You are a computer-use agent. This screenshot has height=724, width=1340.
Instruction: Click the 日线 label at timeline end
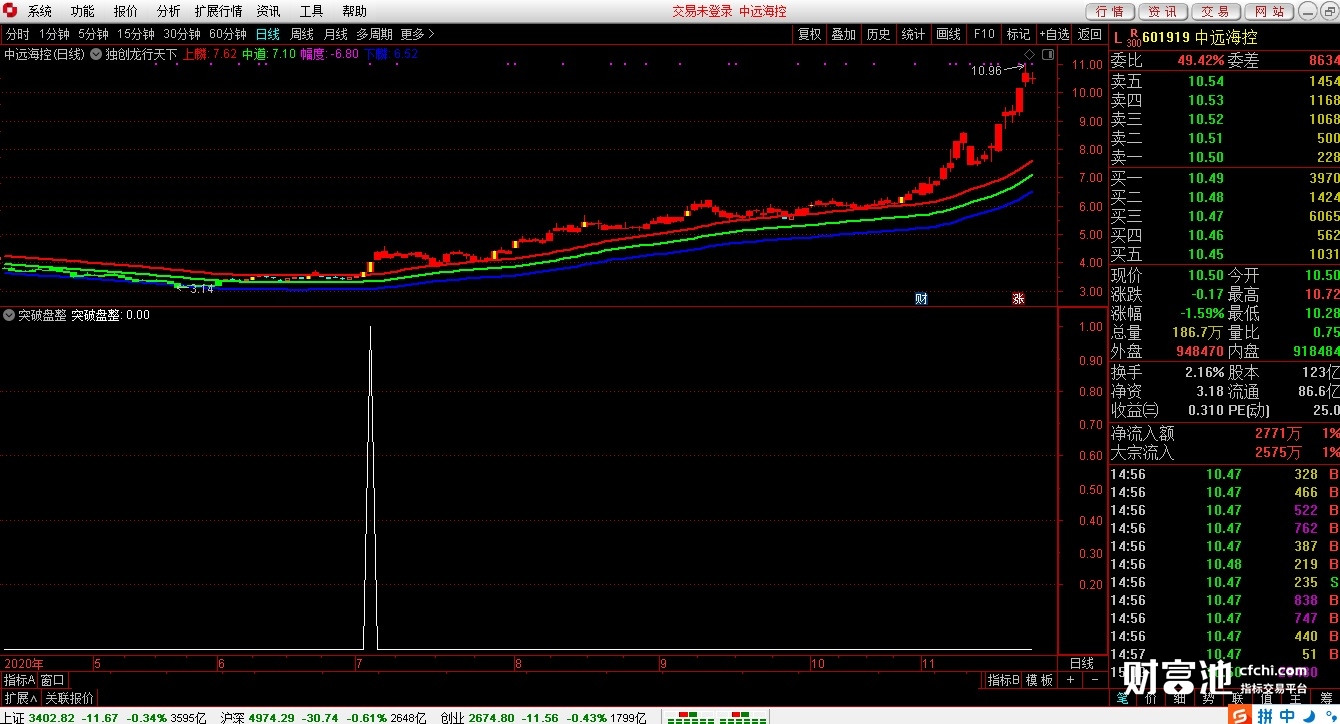(1082, 663)
